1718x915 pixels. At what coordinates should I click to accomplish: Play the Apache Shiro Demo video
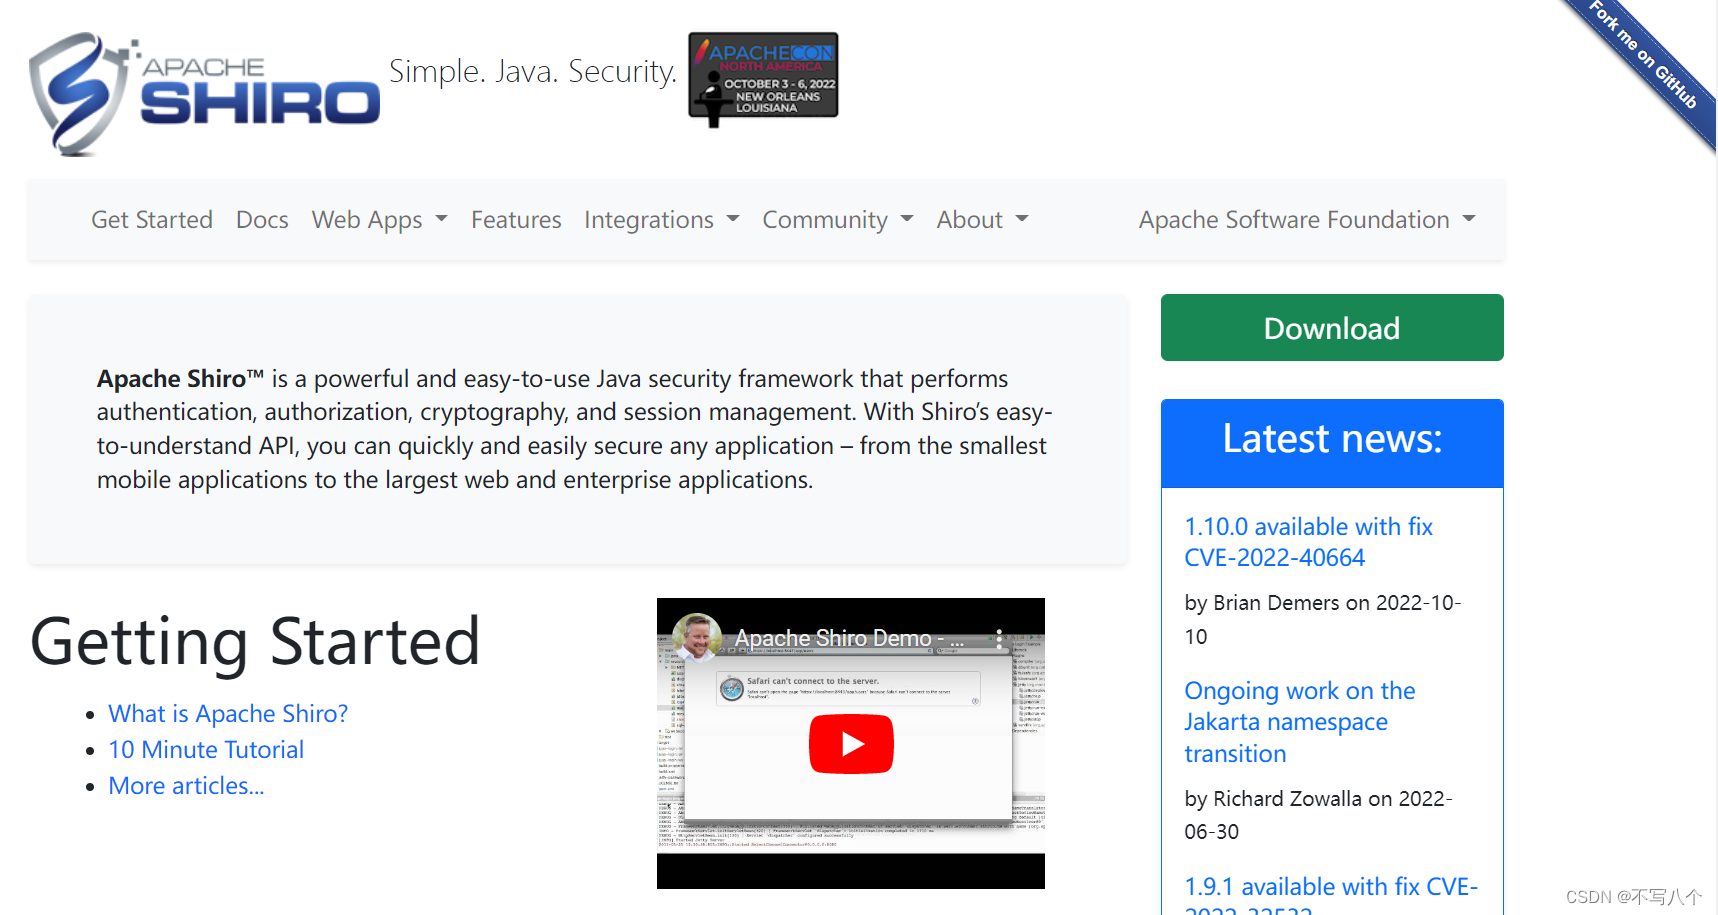[x=851, y=744]
